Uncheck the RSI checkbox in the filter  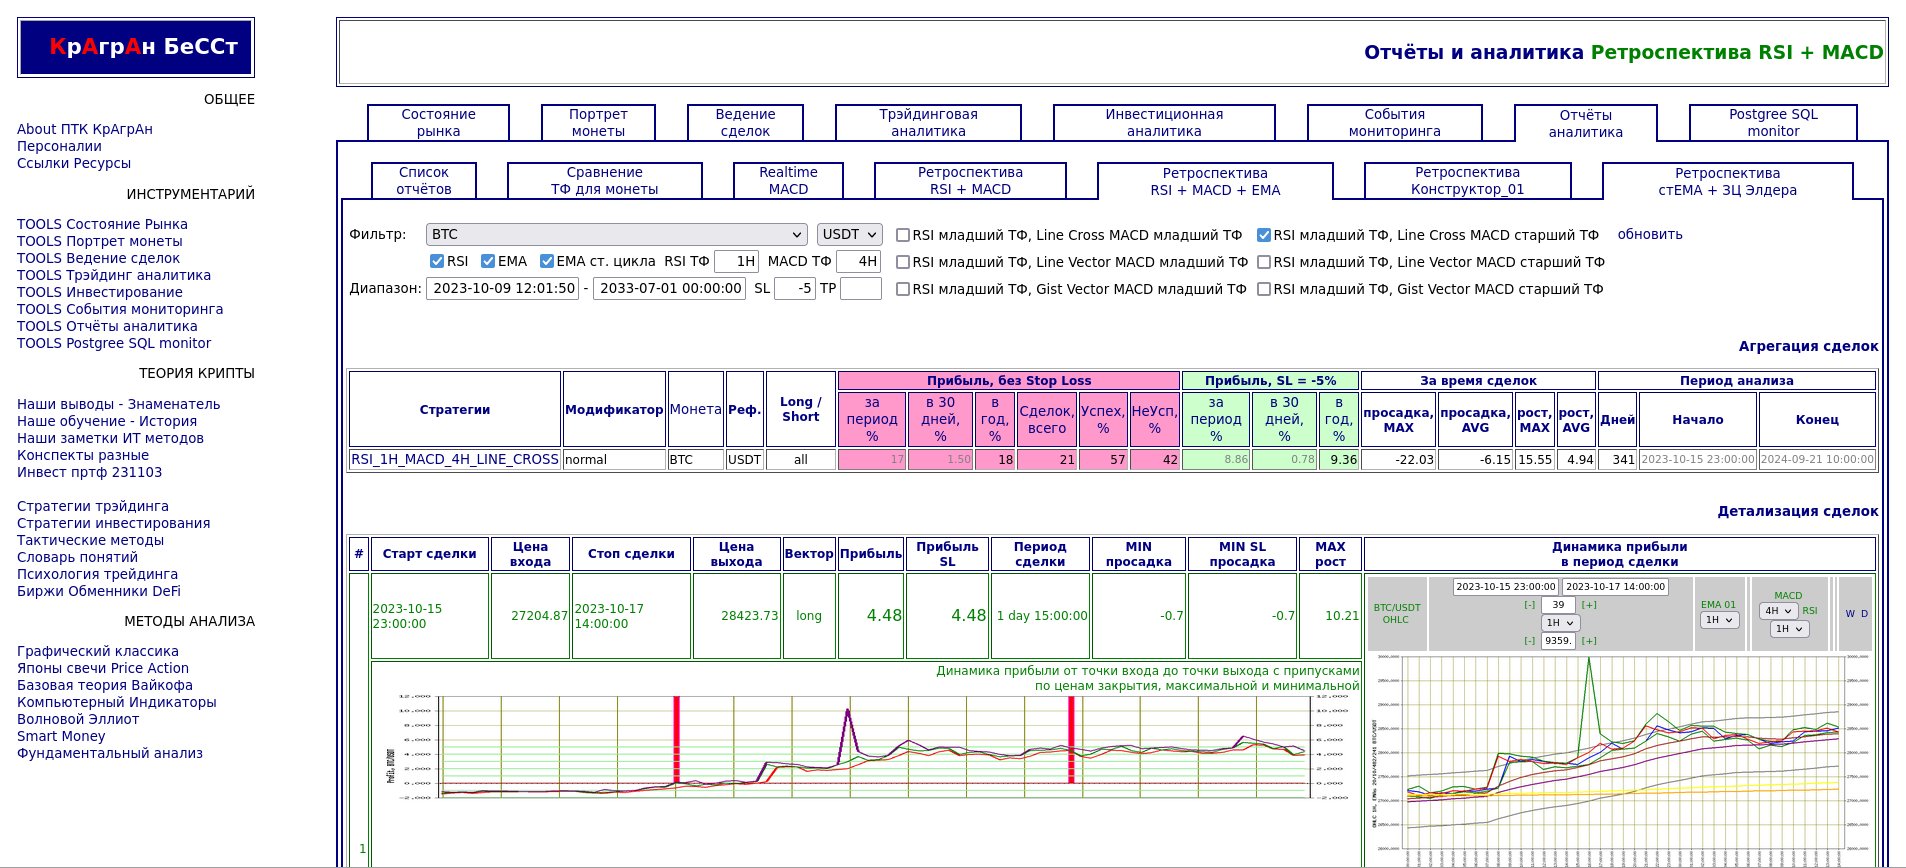click(x=437, y=261)
